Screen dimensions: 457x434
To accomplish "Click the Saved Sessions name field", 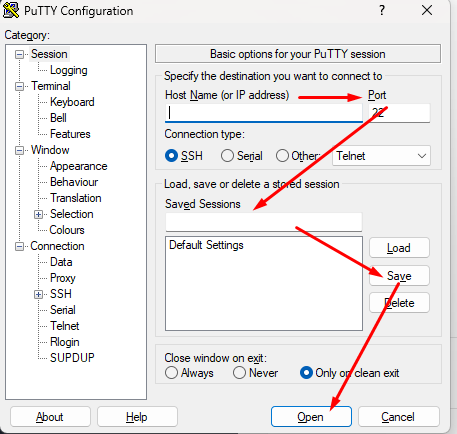I will coord(264,222).
